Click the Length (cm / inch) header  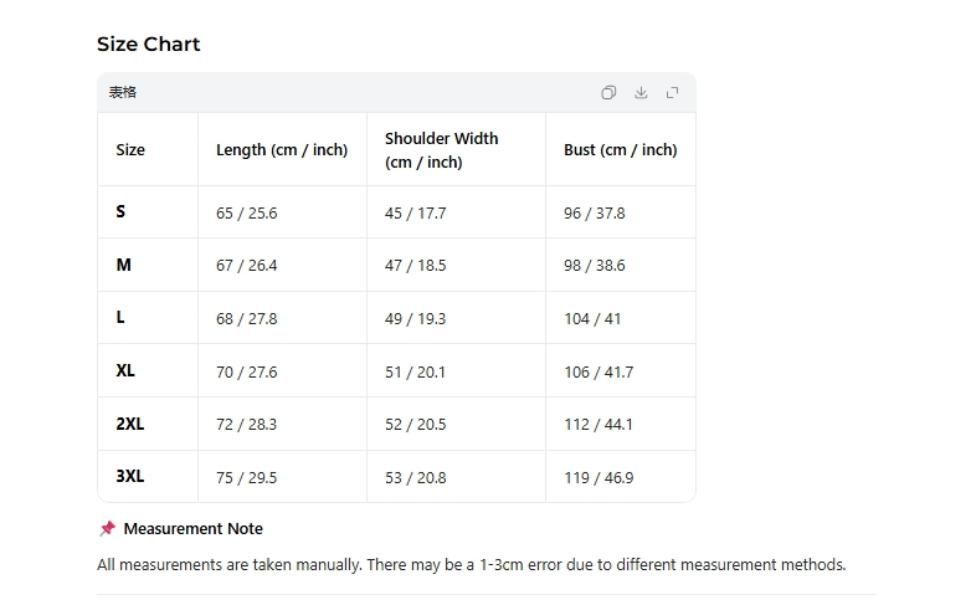(282, 150)
